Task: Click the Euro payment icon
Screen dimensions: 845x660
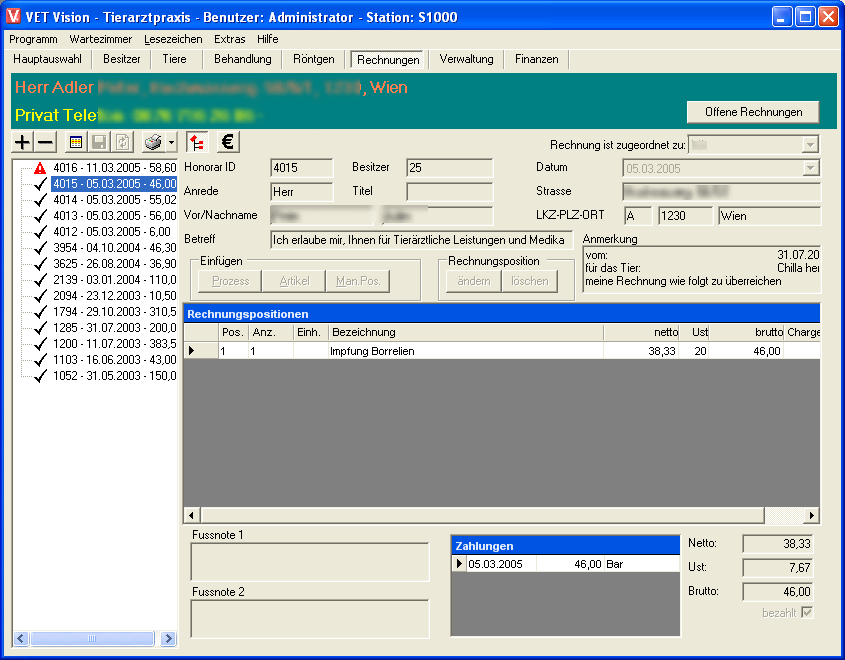Action: [x=228, y=142]
